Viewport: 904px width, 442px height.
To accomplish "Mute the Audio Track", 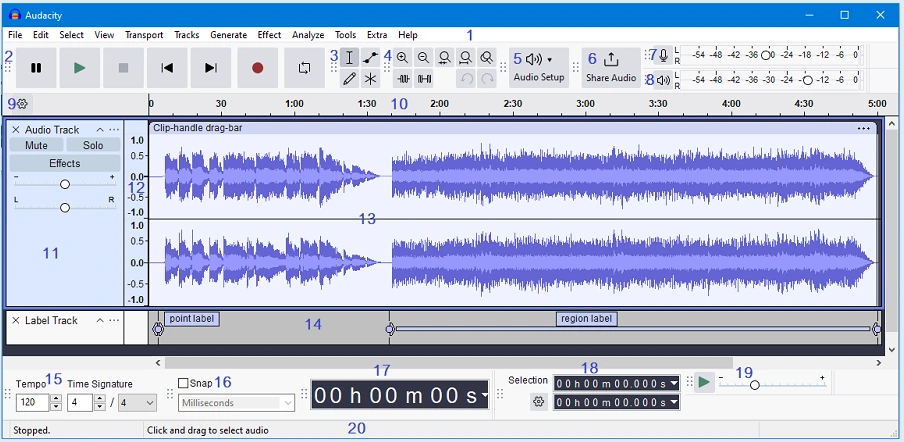I will click(36, 145).
